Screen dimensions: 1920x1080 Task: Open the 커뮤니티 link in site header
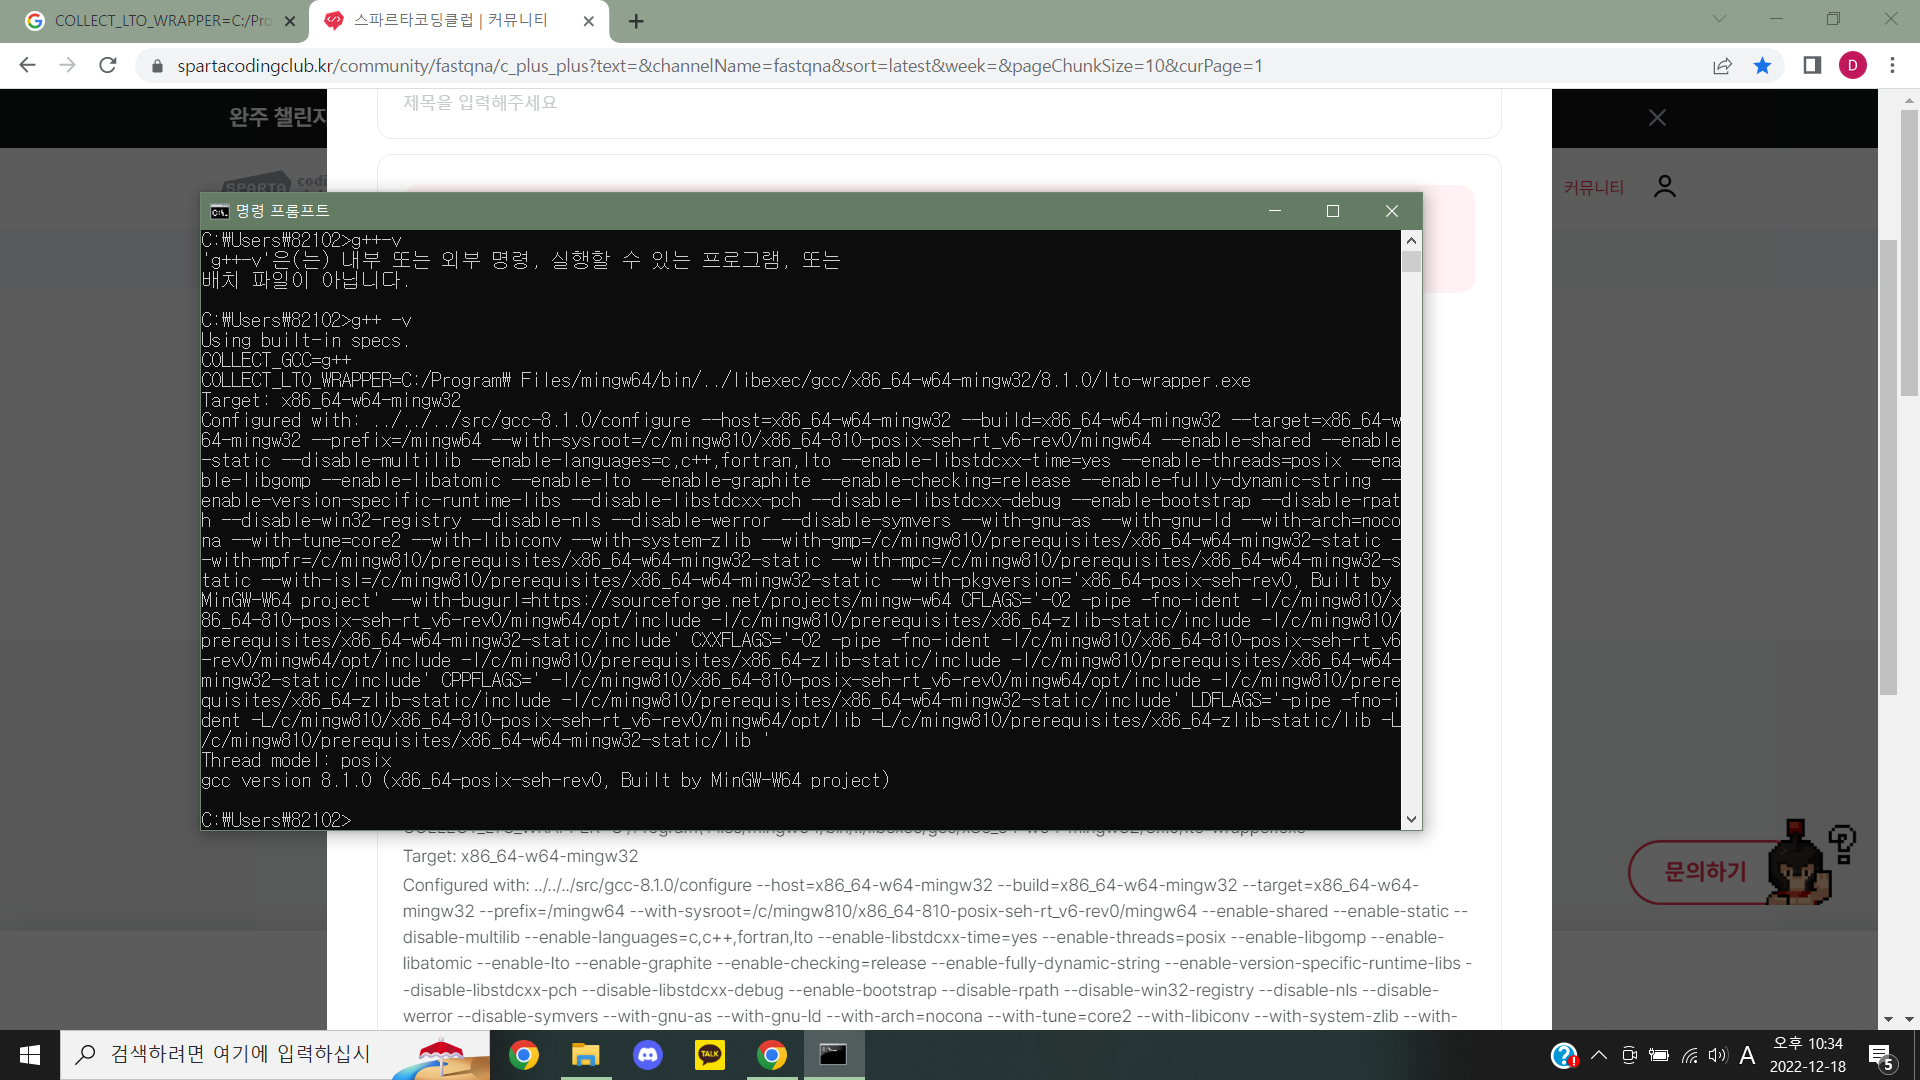(1594, 187)
